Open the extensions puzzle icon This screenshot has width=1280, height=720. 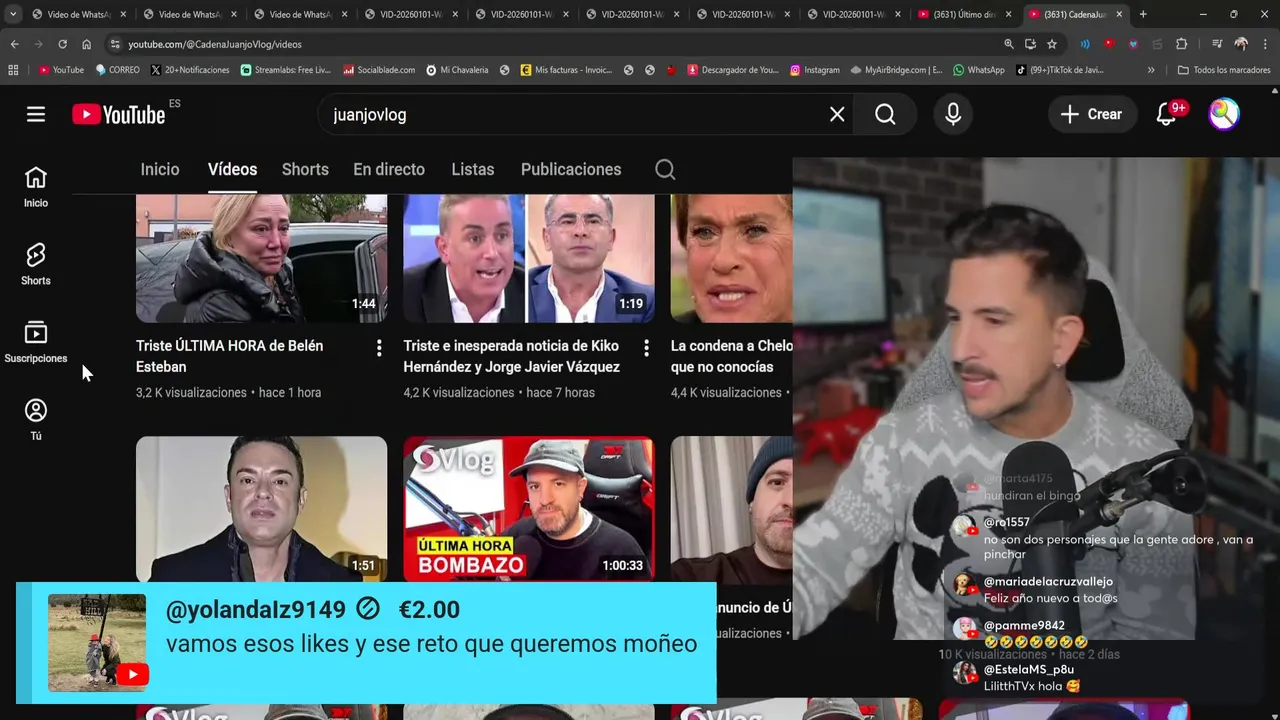click(x=1181, y=44)
